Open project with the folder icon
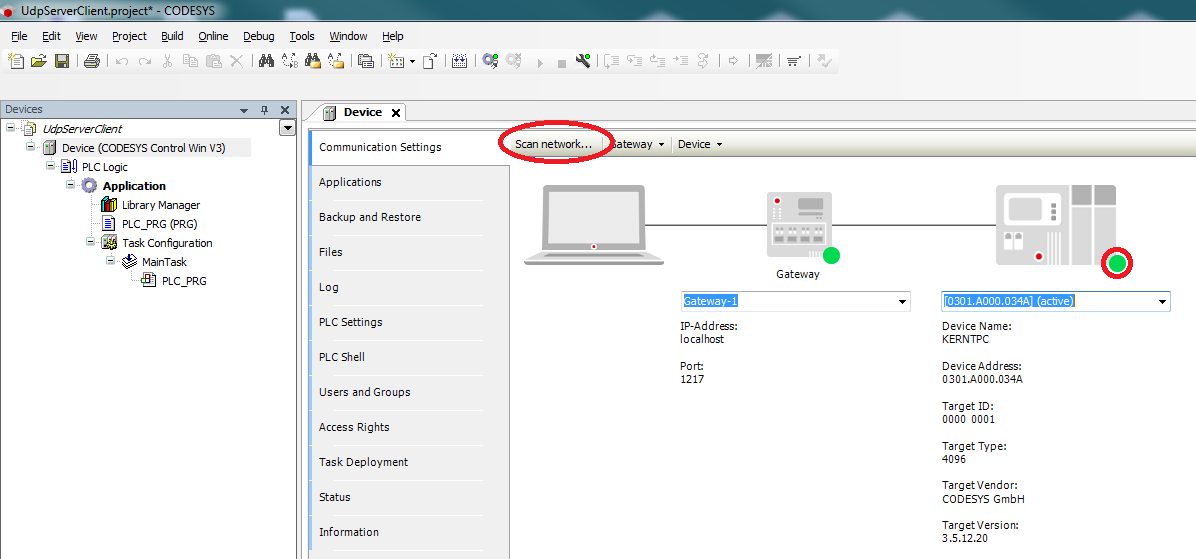 click(39, 61)
